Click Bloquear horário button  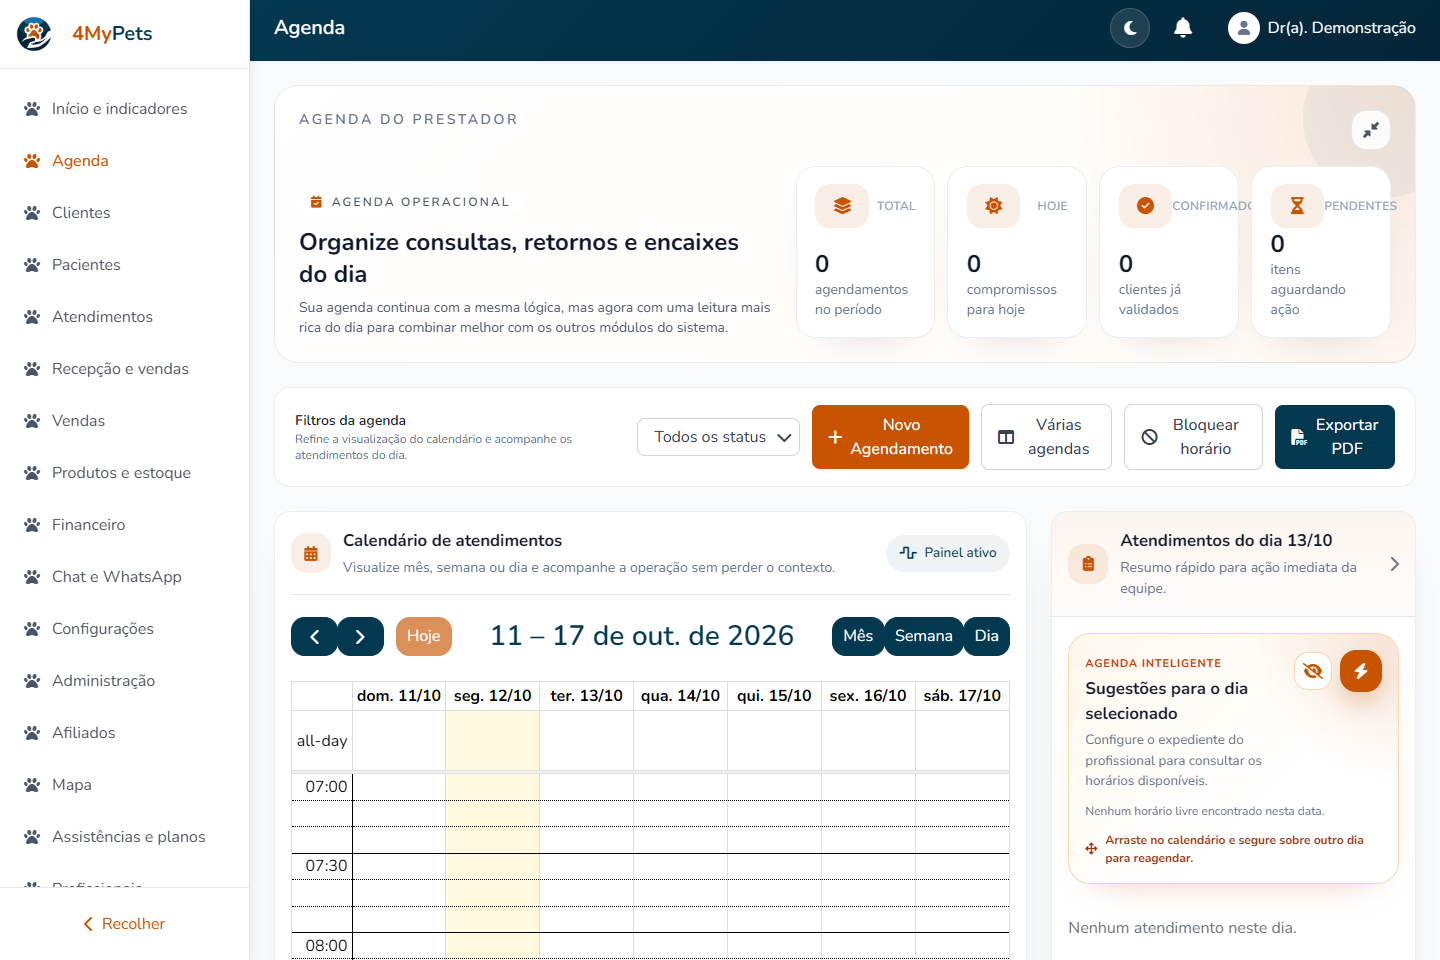pyautogui.click(x=1193, y=437)
